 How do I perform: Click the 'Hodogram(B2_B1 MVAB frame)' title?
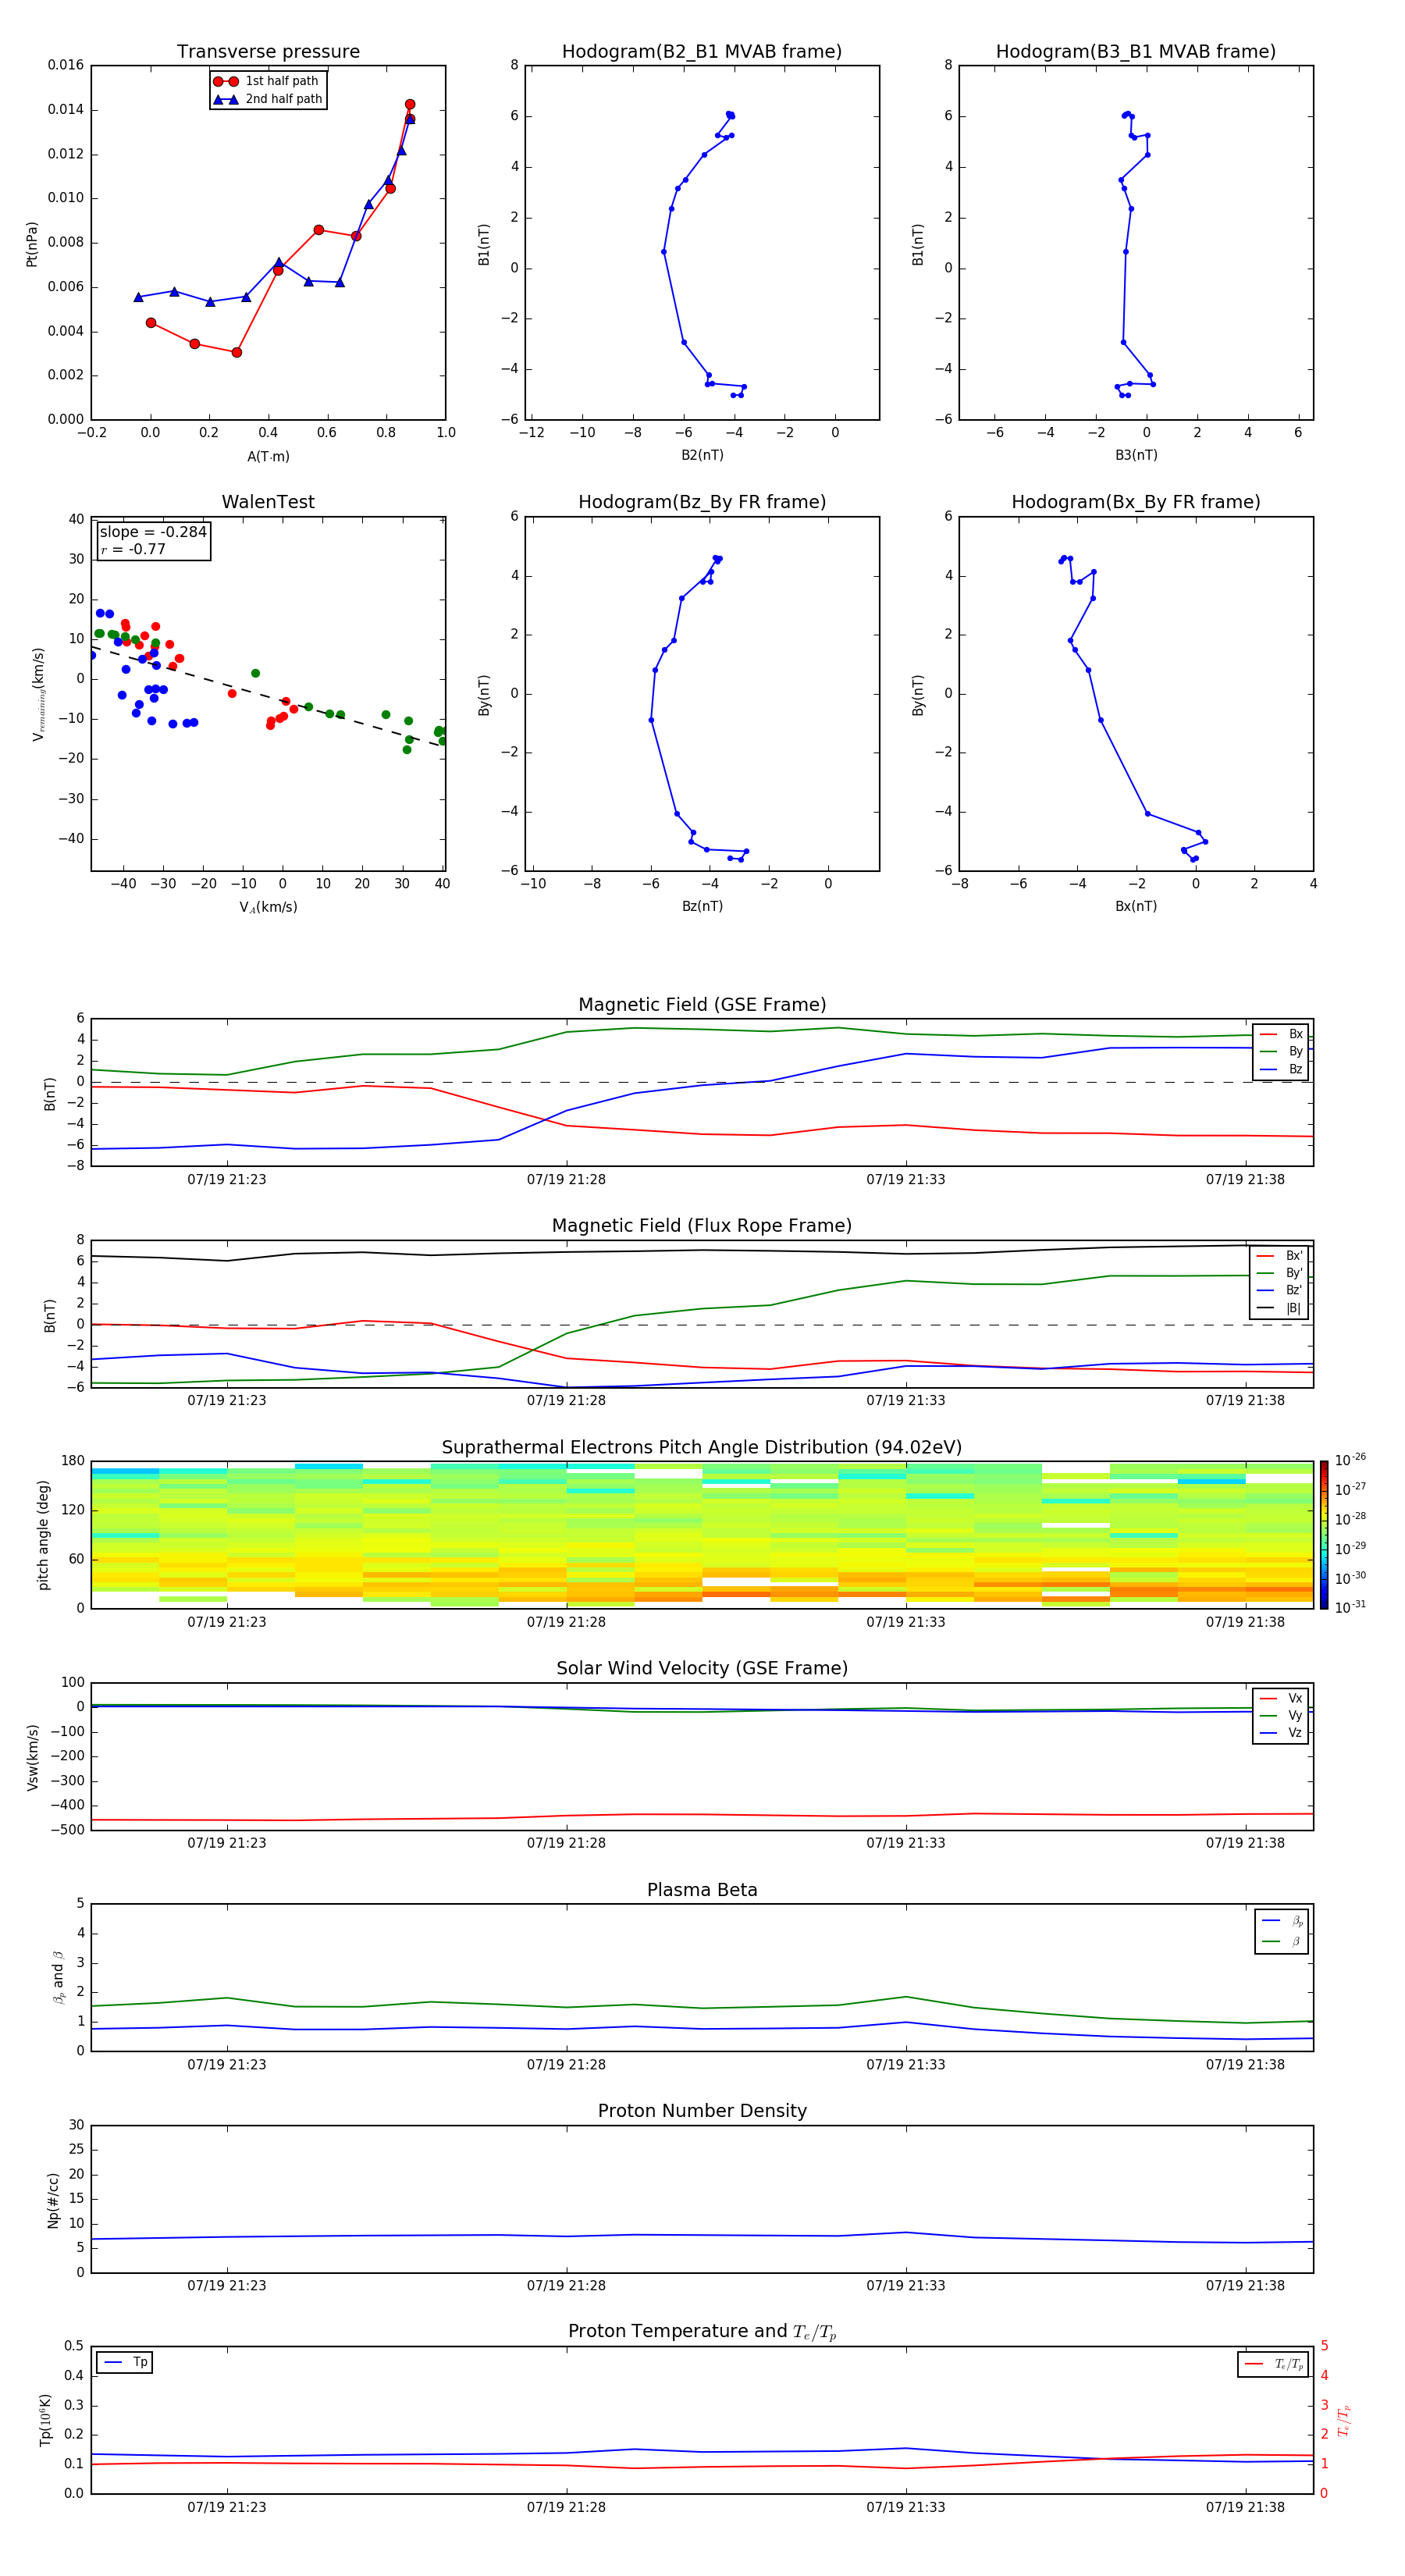(x=702, y=52)
